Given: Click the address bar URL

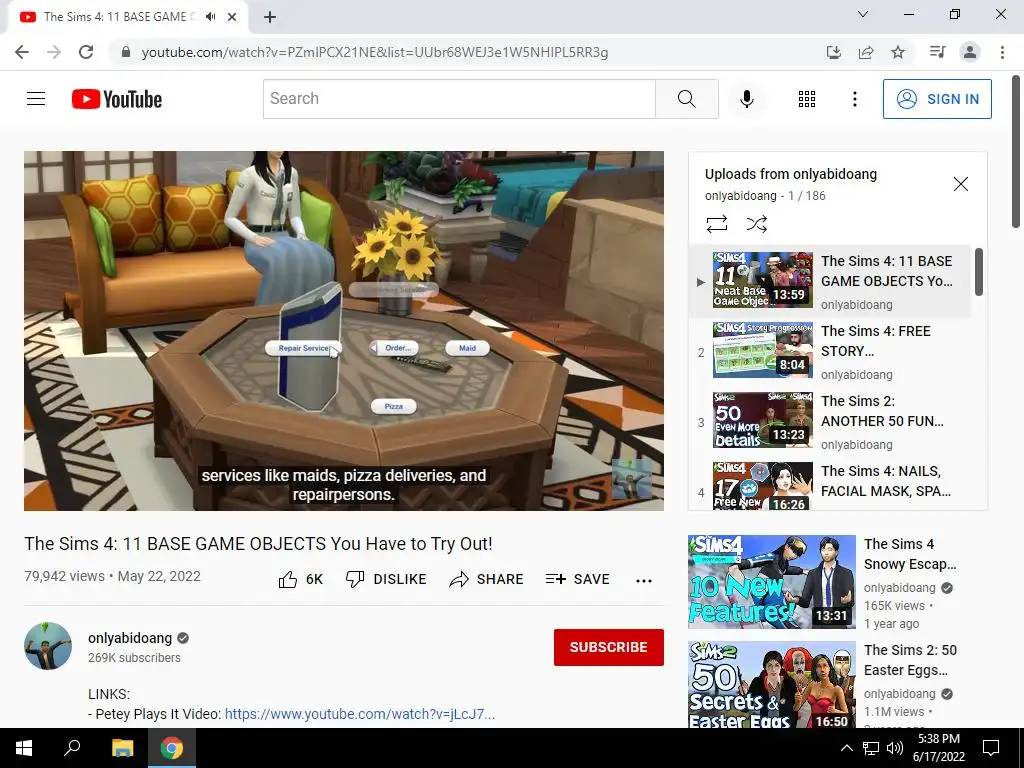Looking at the screenshot, I should (374, 52).
